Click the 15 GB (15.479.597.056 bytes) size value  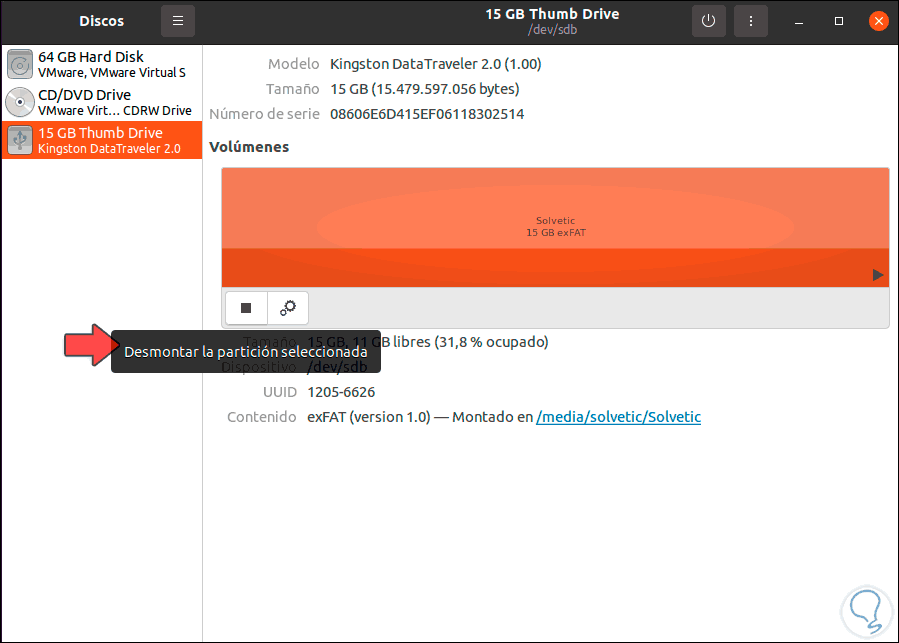(424, 89)
